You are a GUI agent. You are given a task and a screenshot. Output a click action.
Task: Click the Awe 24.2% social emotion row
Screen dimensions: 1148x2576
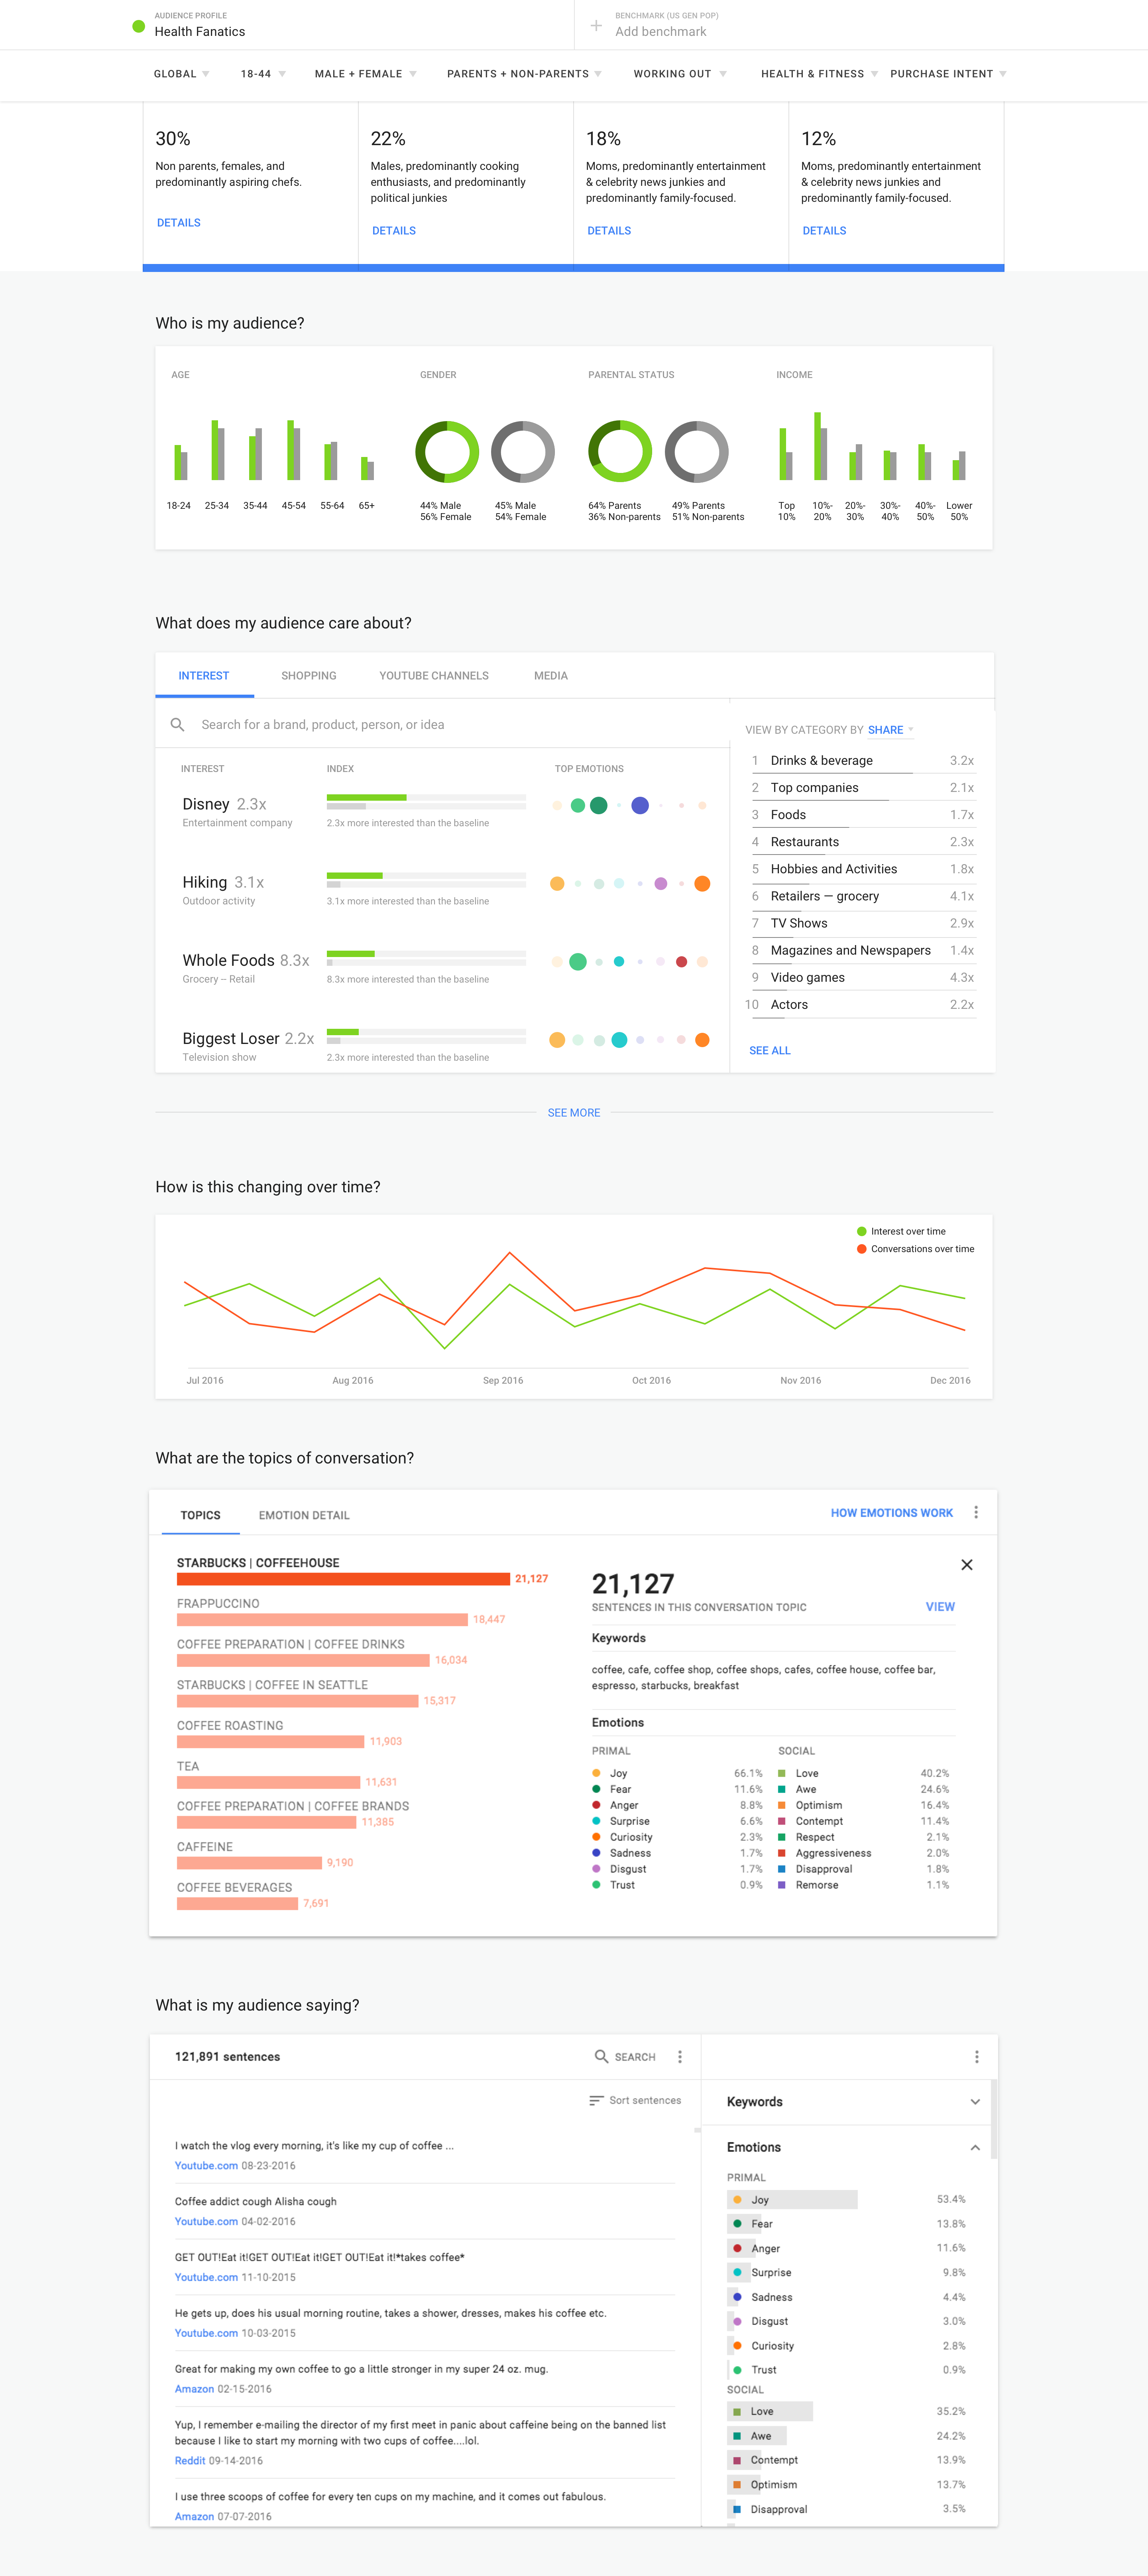tap(848, 2436)
